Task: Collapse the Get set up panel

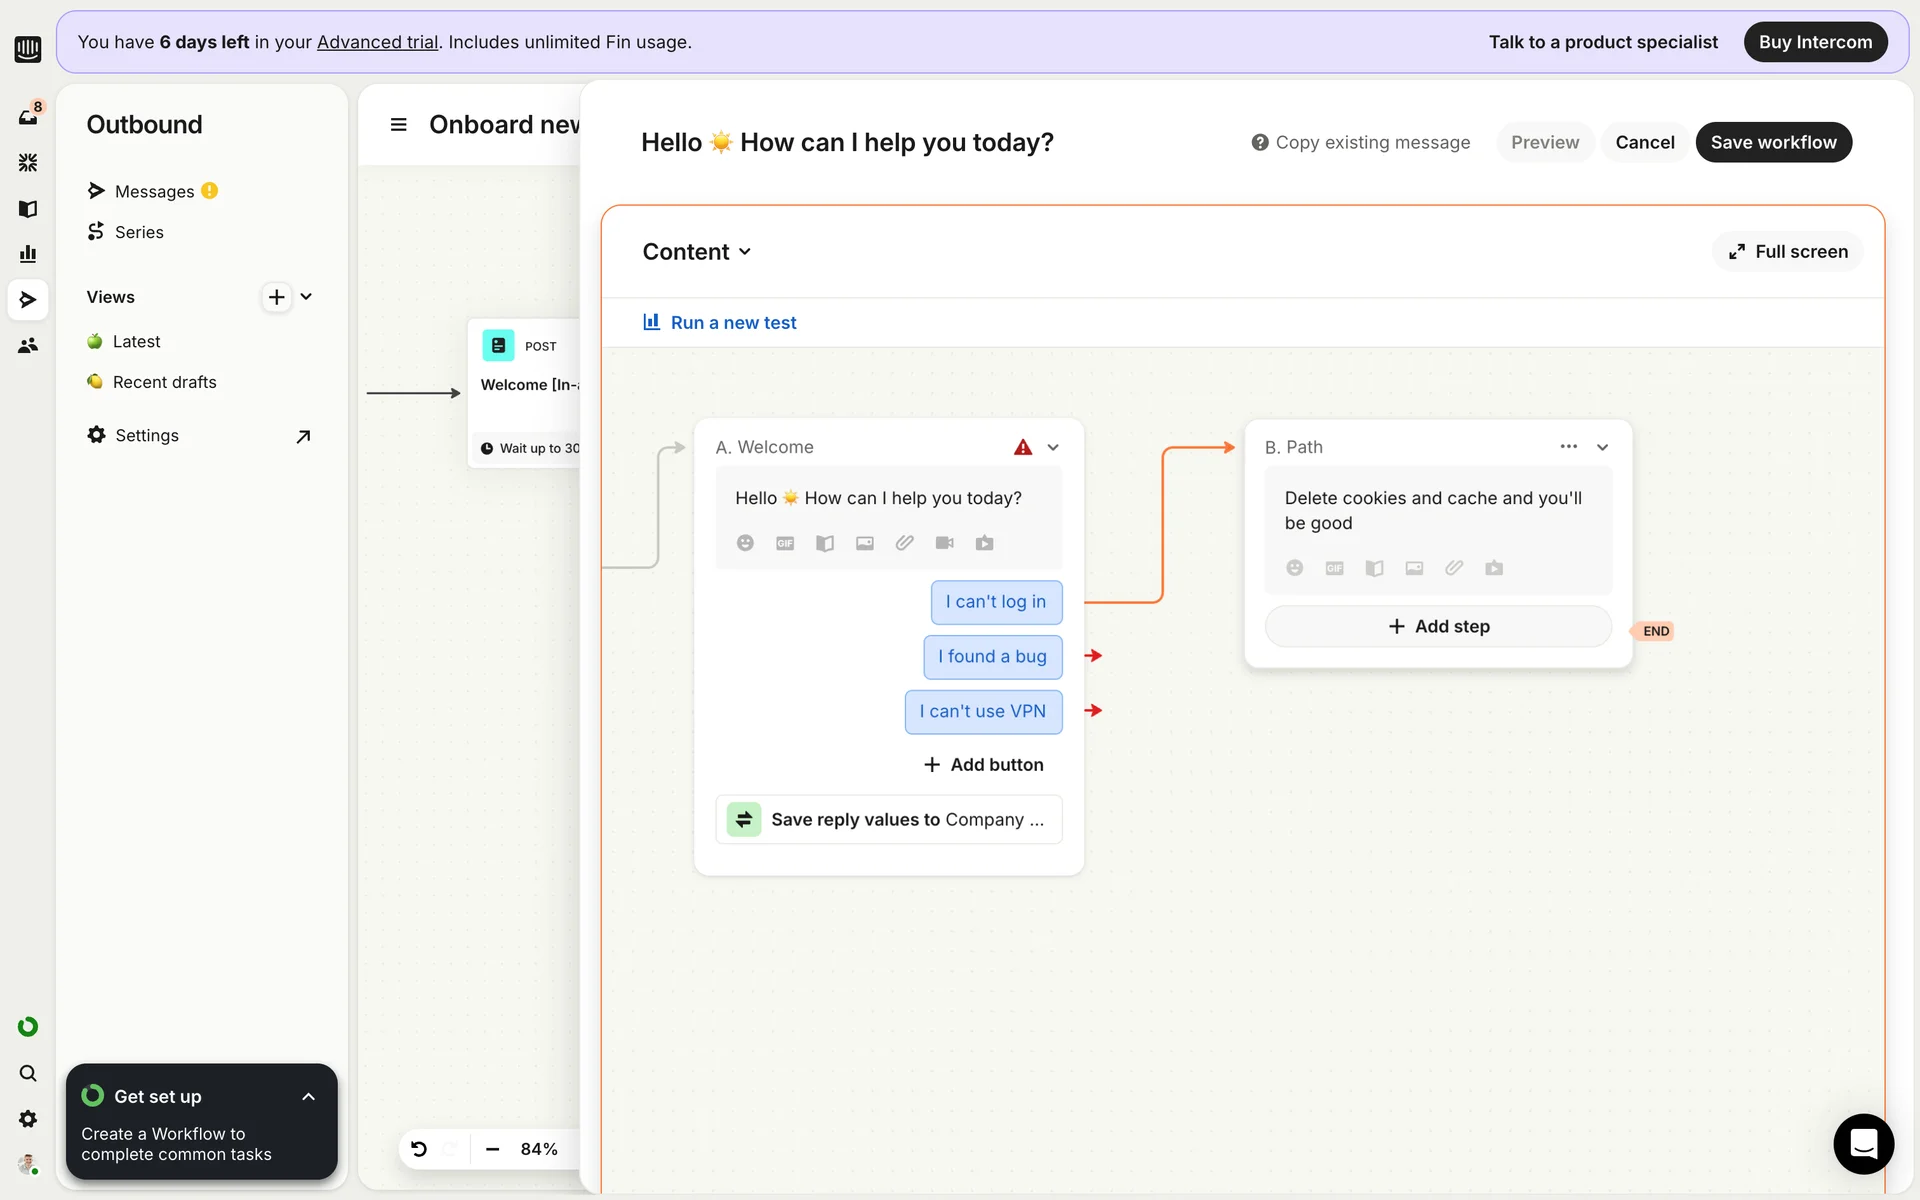Action: 308,1097
